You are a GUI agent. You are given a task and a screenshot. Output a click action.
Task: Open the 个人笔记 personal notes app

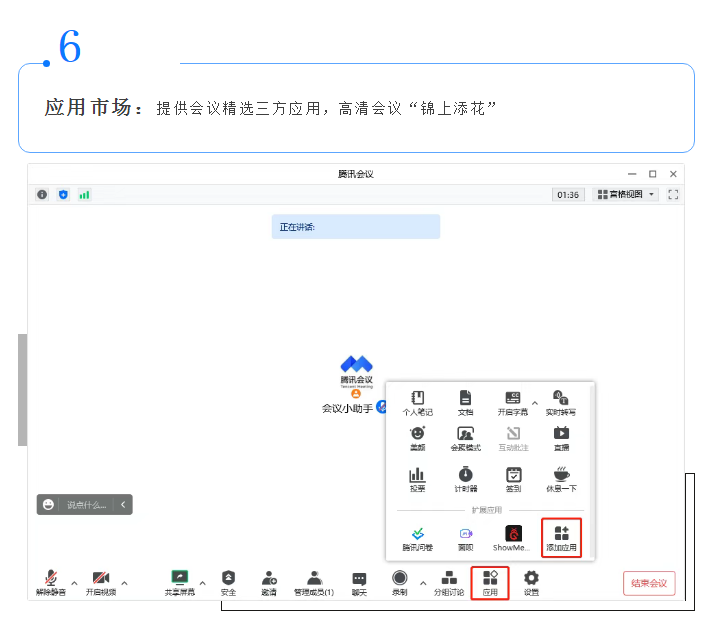417,402
